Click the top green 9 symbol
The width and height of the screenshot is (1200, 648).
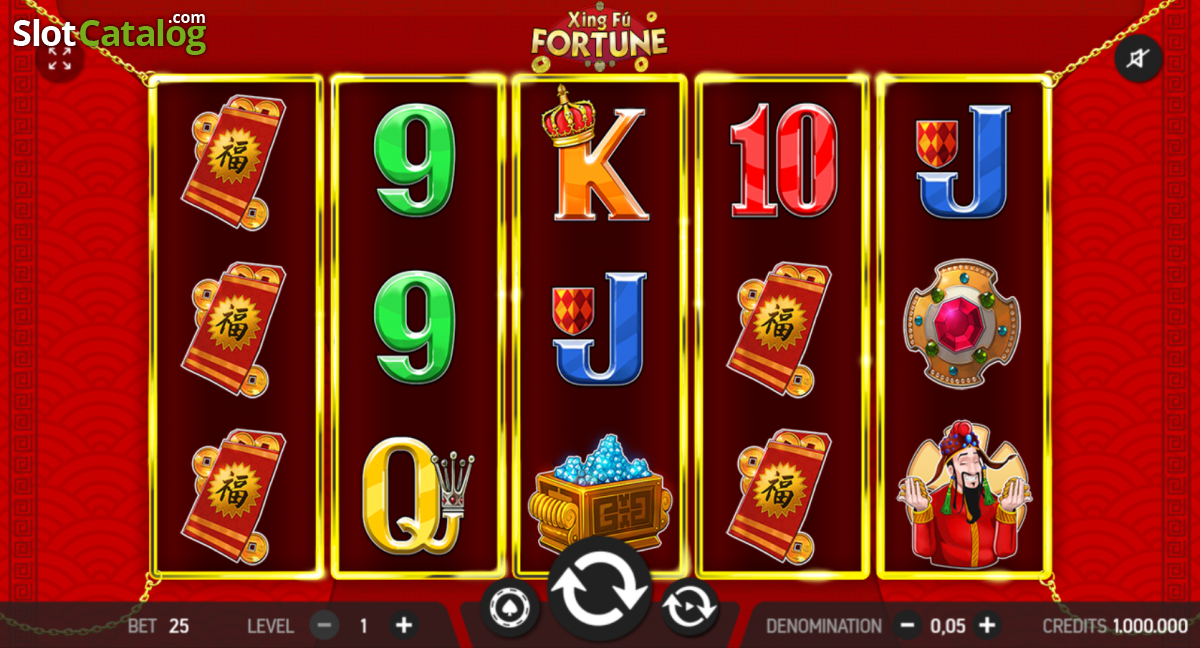pyautogui.click(x=414, y=160)
